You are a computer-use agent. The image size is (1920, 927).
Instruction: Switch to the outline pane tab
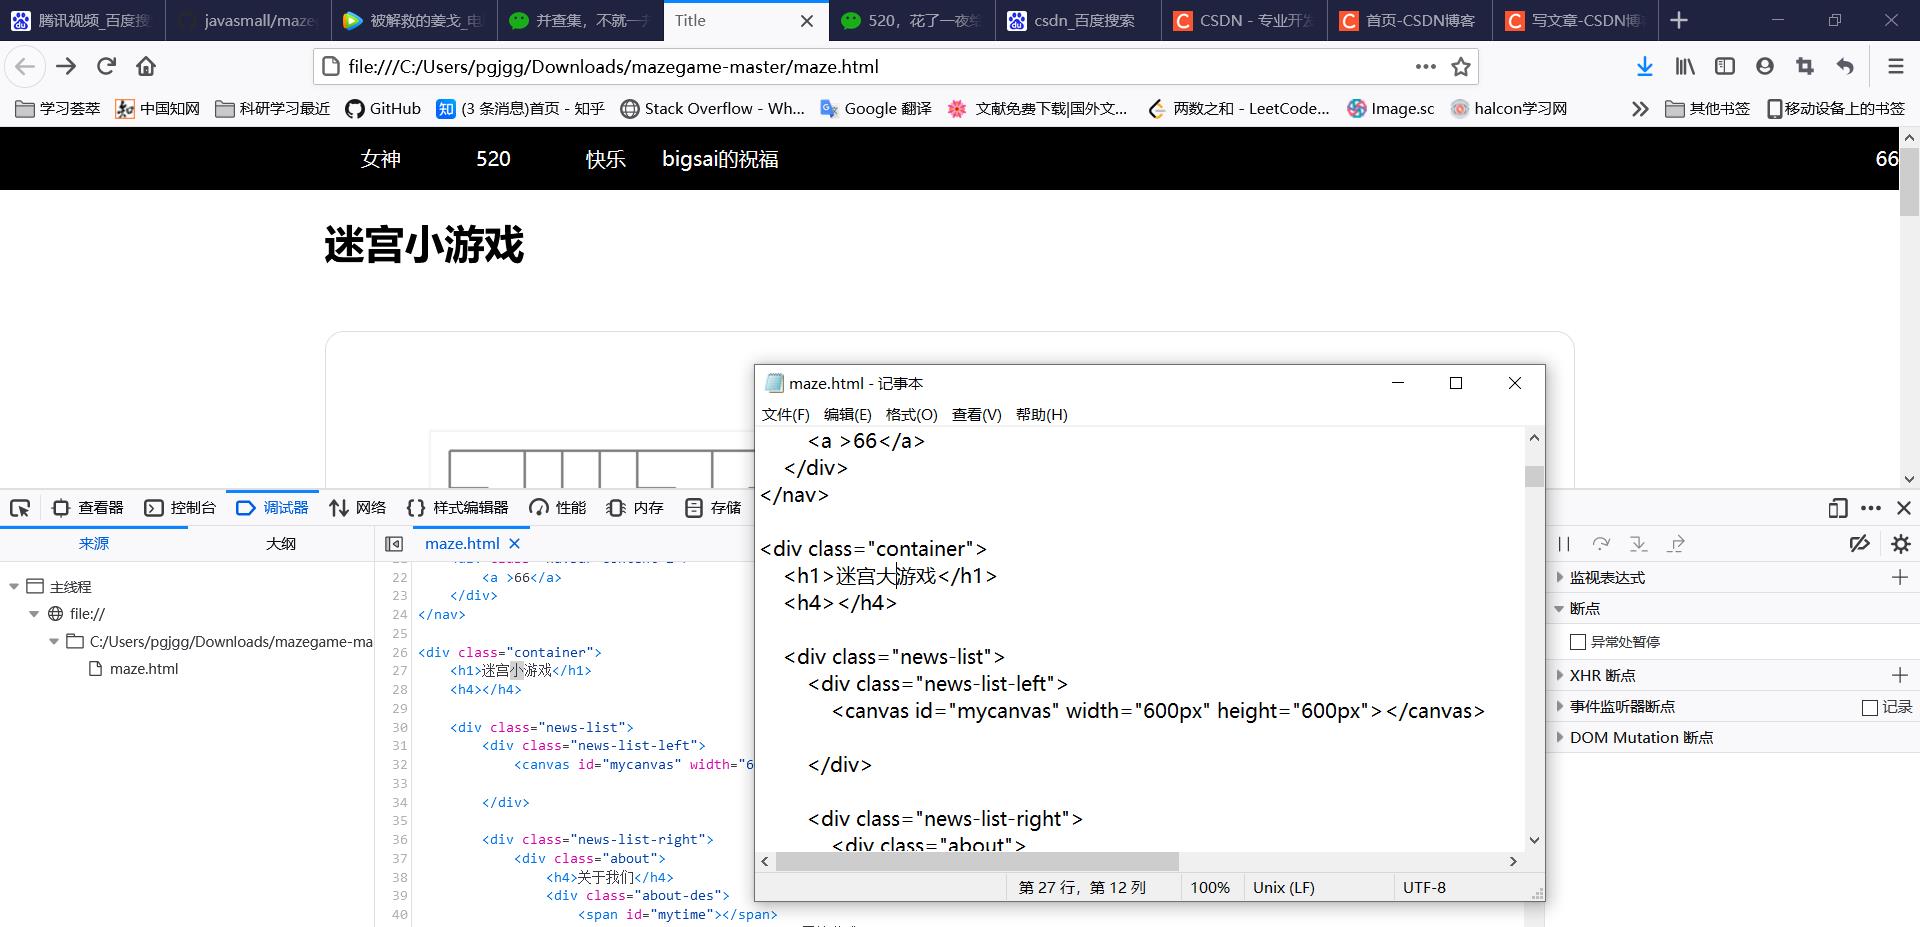click(x=281, y=544)
